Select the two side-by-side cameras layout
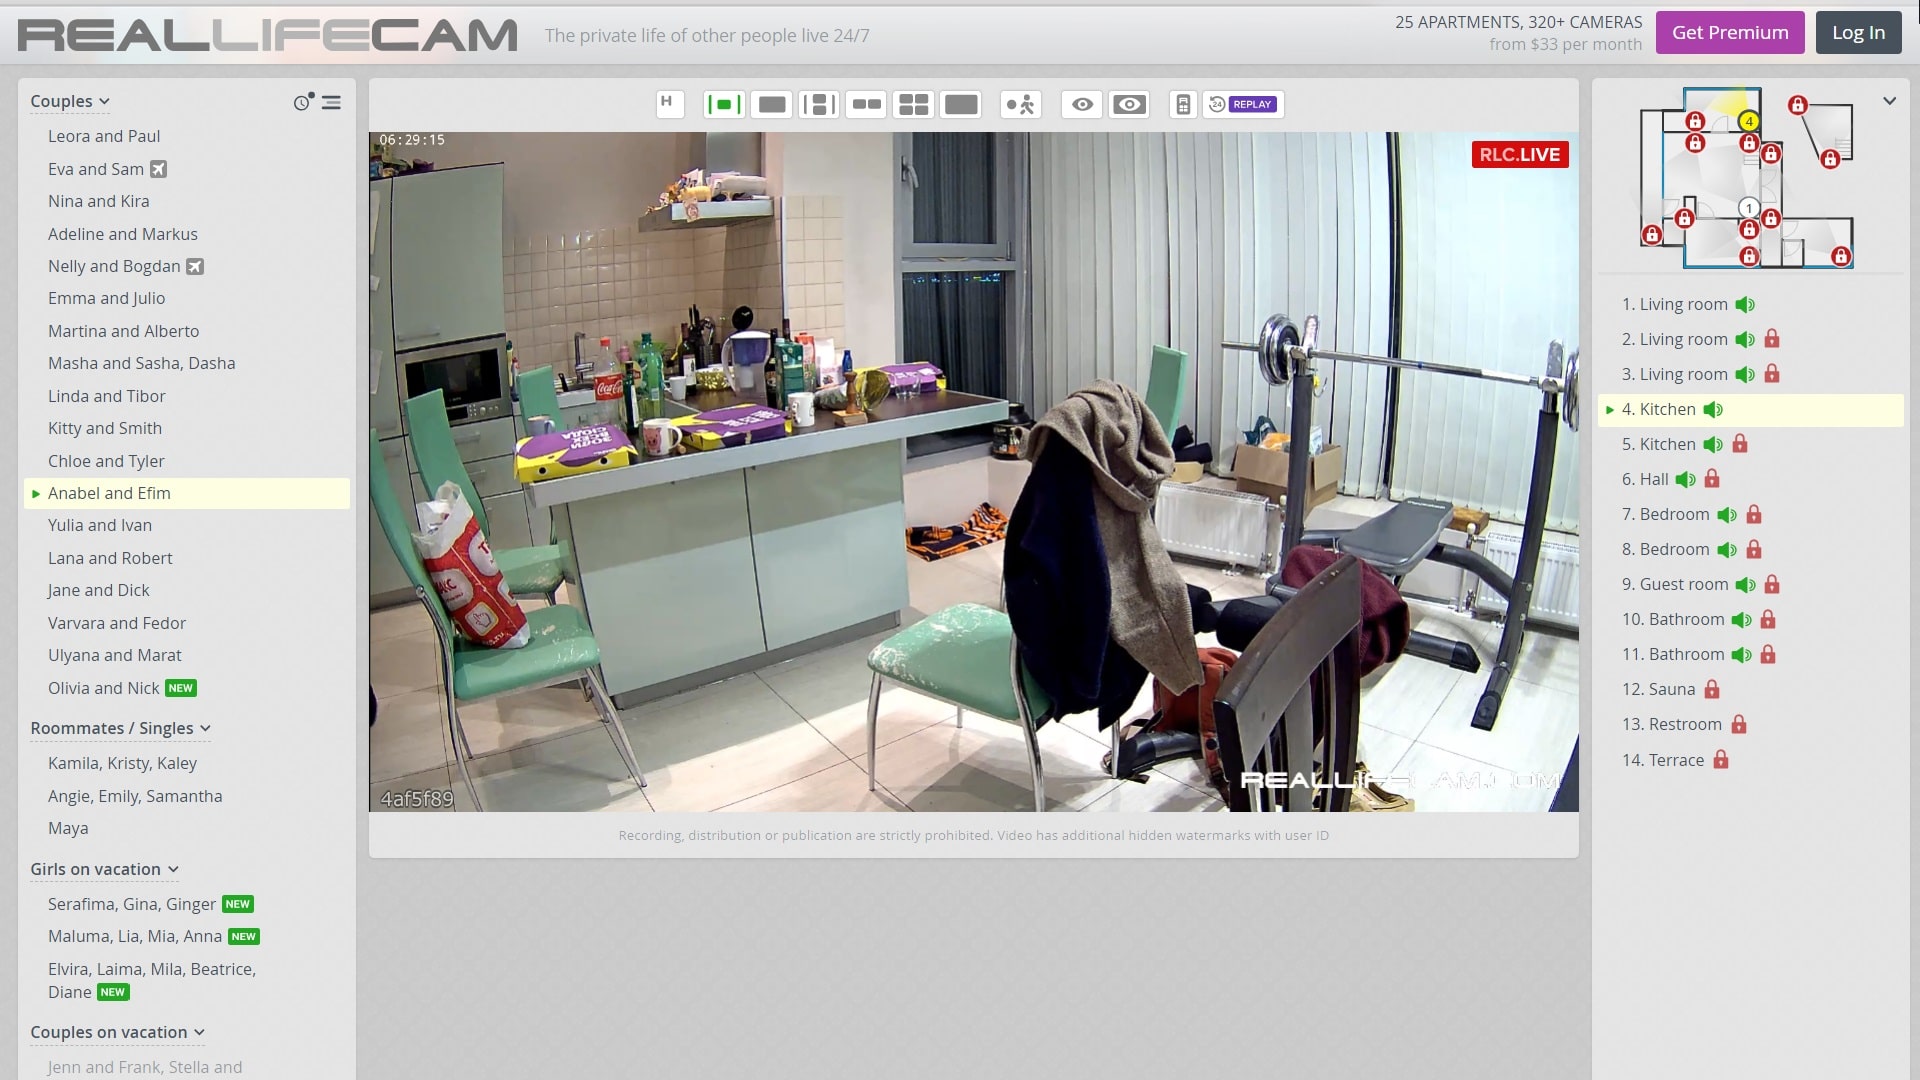This screenshot has height=1080, width=1920. pyautogui.click(x=866, y=104)
